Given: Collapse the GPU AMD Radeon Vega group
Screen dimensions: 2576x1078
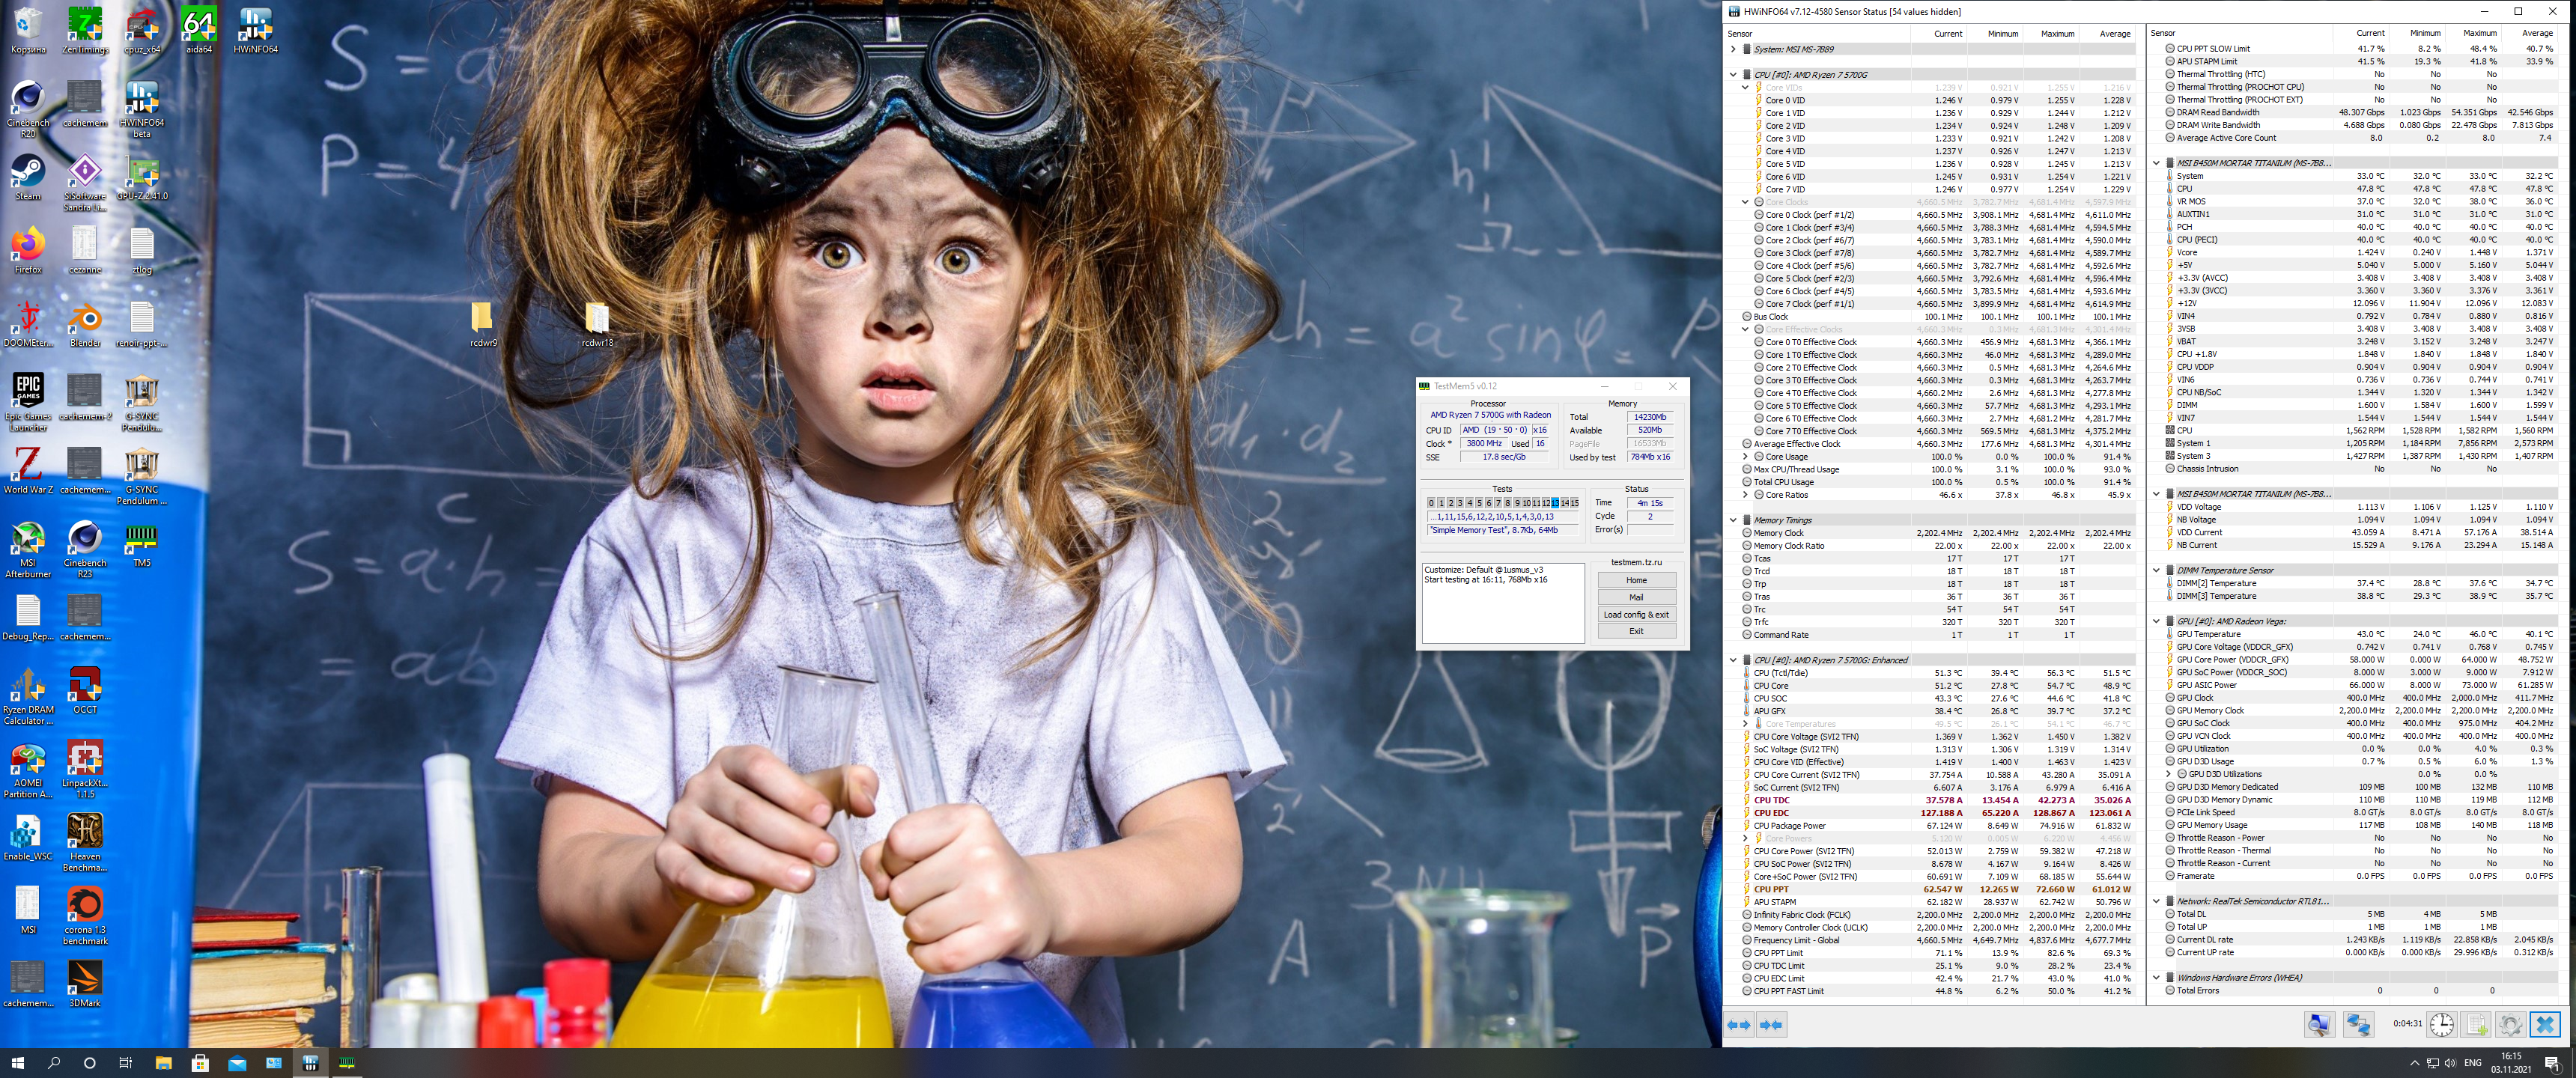Looking at the screenshot, I should click(2156, 621).
